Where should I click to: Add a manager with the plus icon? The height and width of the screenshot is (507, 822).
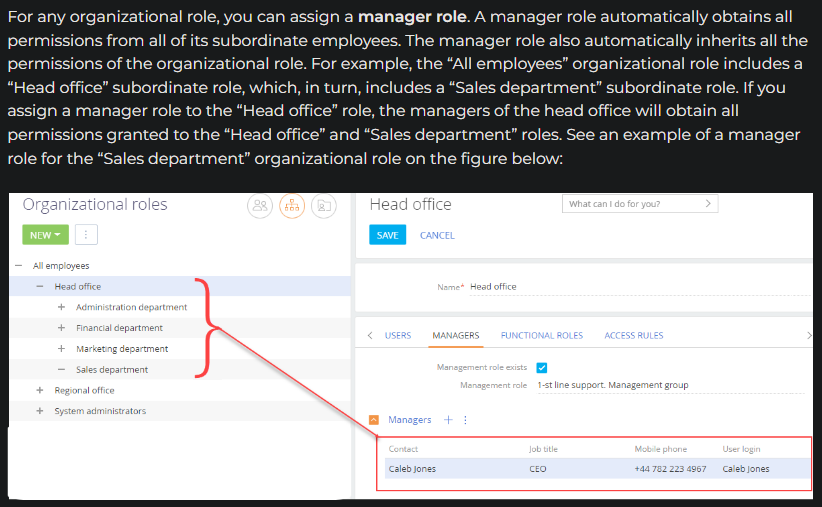click(448, 419)
